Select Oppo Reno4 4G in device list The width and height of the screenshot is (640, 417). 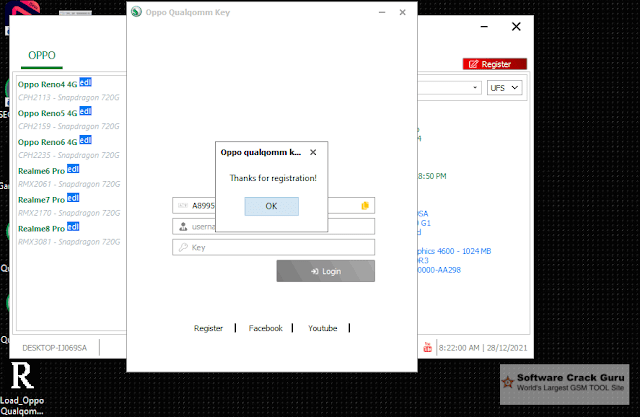[x=47, y=84]
